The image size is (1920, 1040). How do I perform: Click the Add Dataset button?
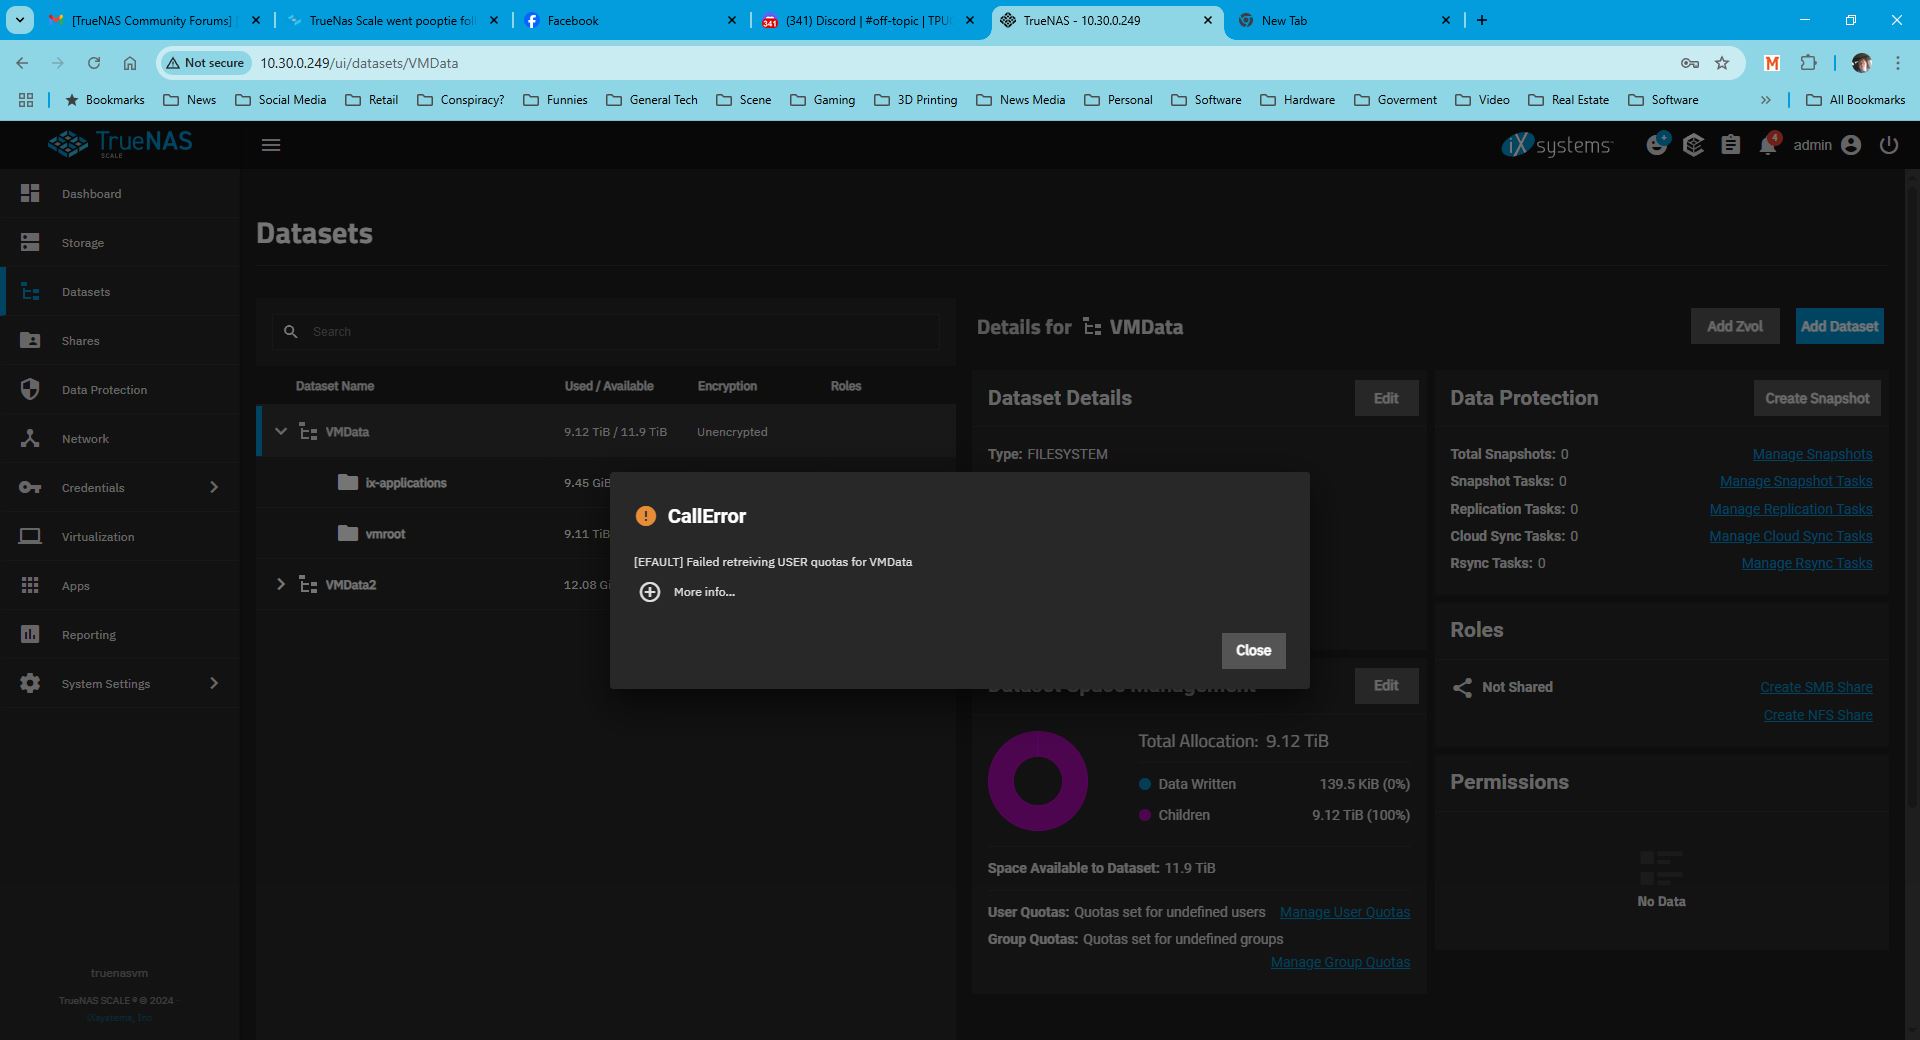(x=1839, y=326)
